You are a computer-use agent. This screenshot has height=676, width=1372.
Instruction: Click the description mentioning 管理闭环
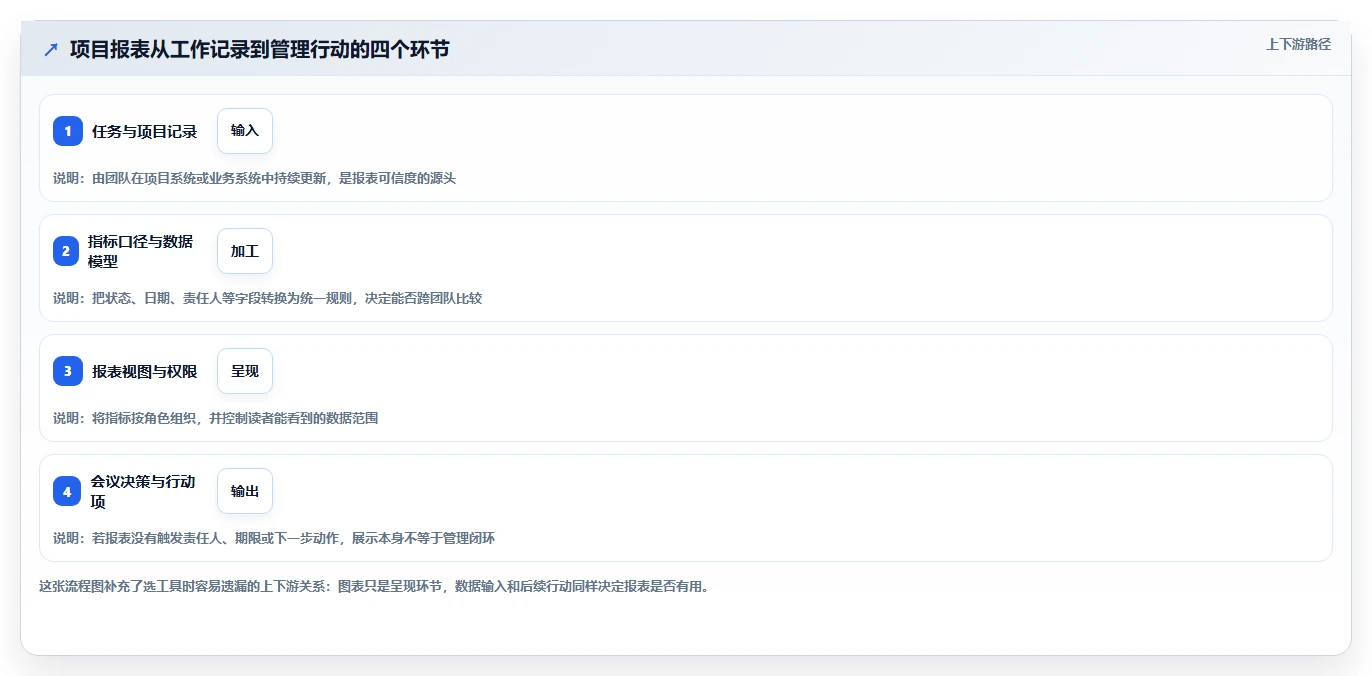(274, 538)
